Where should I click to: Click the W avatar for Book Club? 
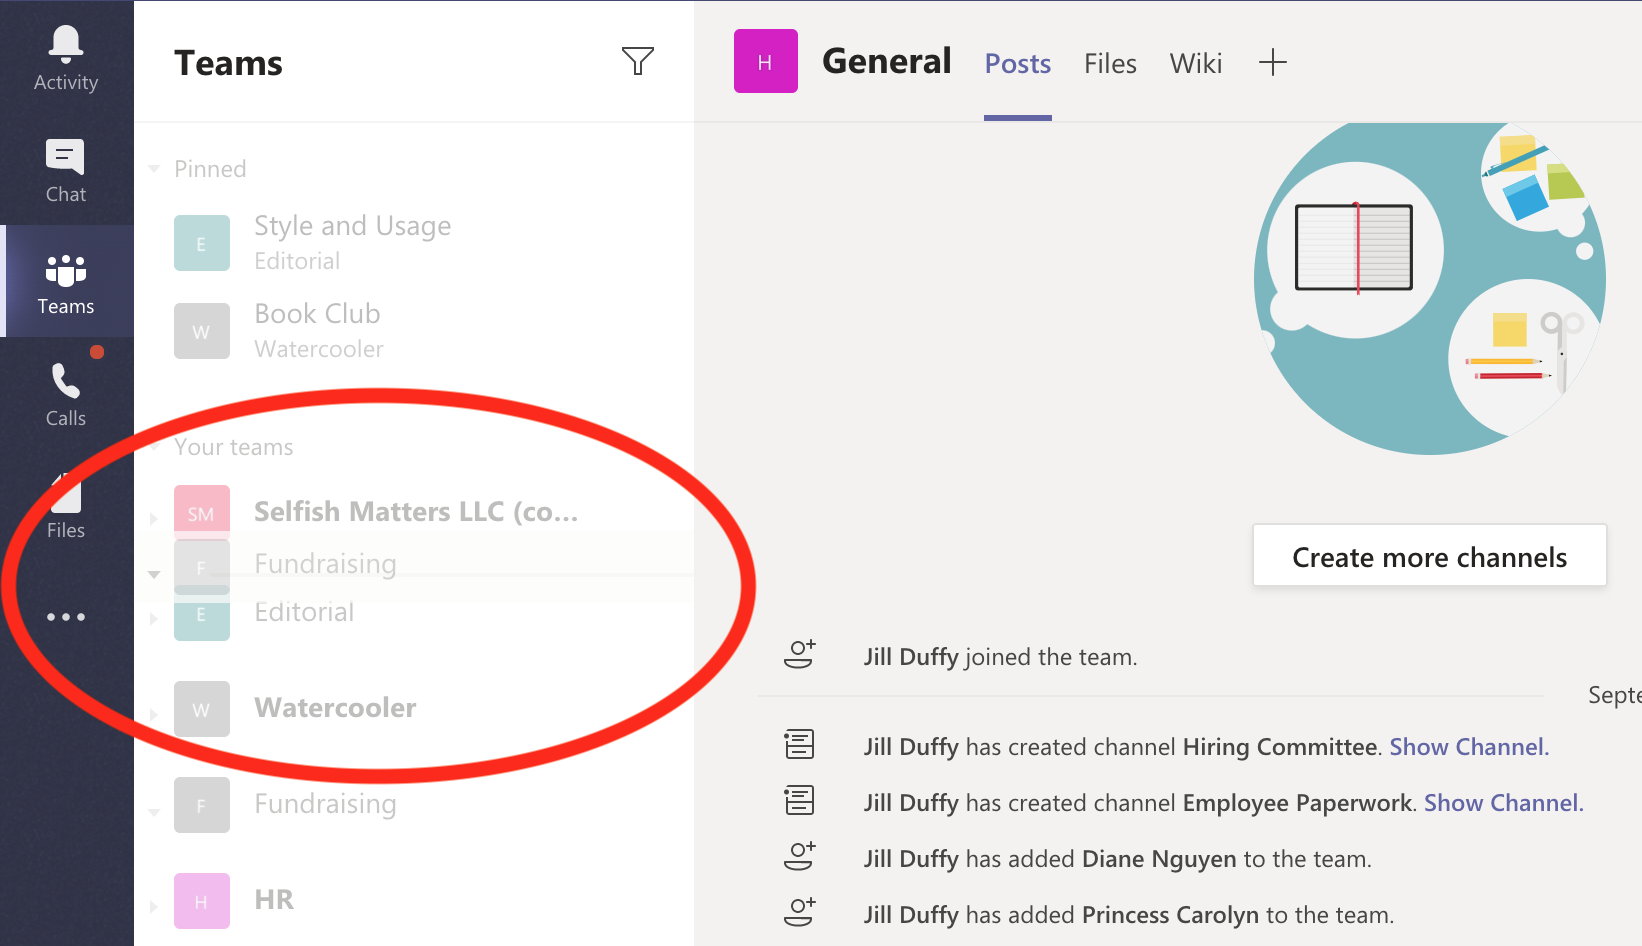202,331
